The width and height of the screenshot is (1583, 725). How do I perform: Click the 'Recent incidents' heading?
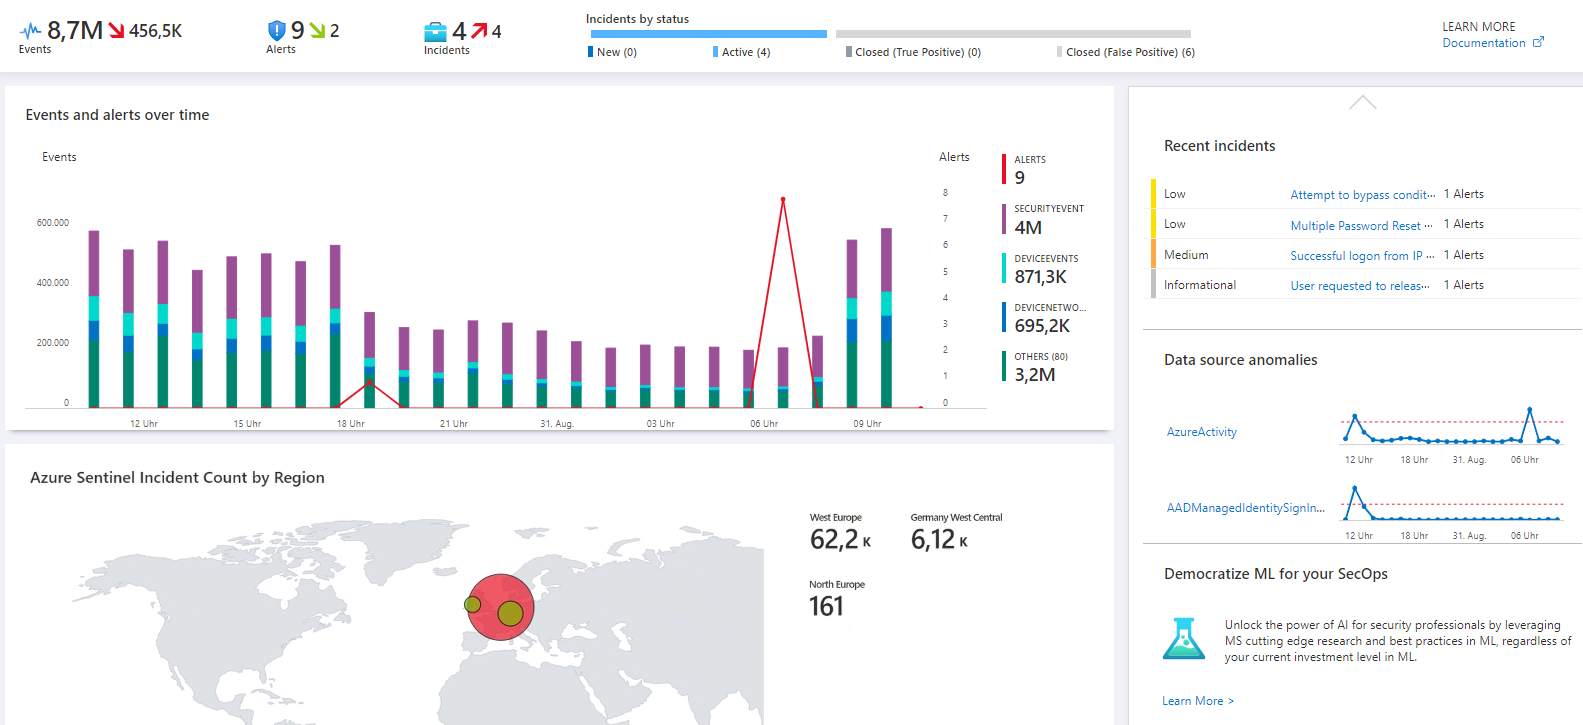tap(1219, 146)
